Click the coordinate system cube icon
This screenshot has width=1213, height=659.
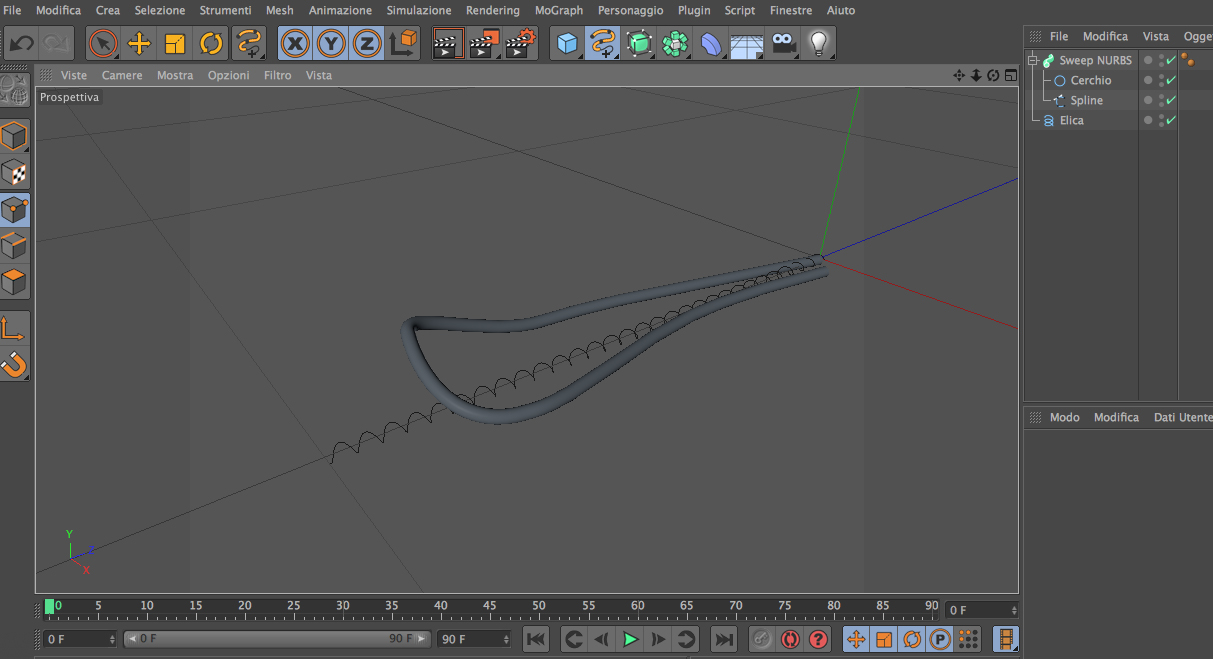[403, 43]
